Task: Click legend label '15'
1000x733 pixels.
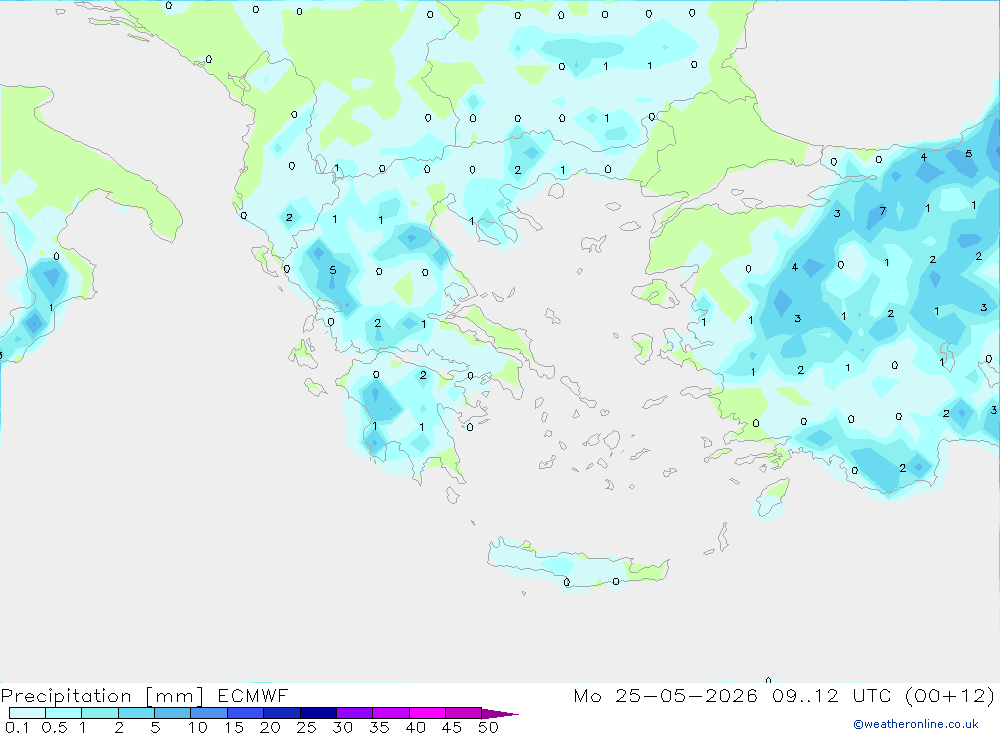Action: click(x=234, y=727)
